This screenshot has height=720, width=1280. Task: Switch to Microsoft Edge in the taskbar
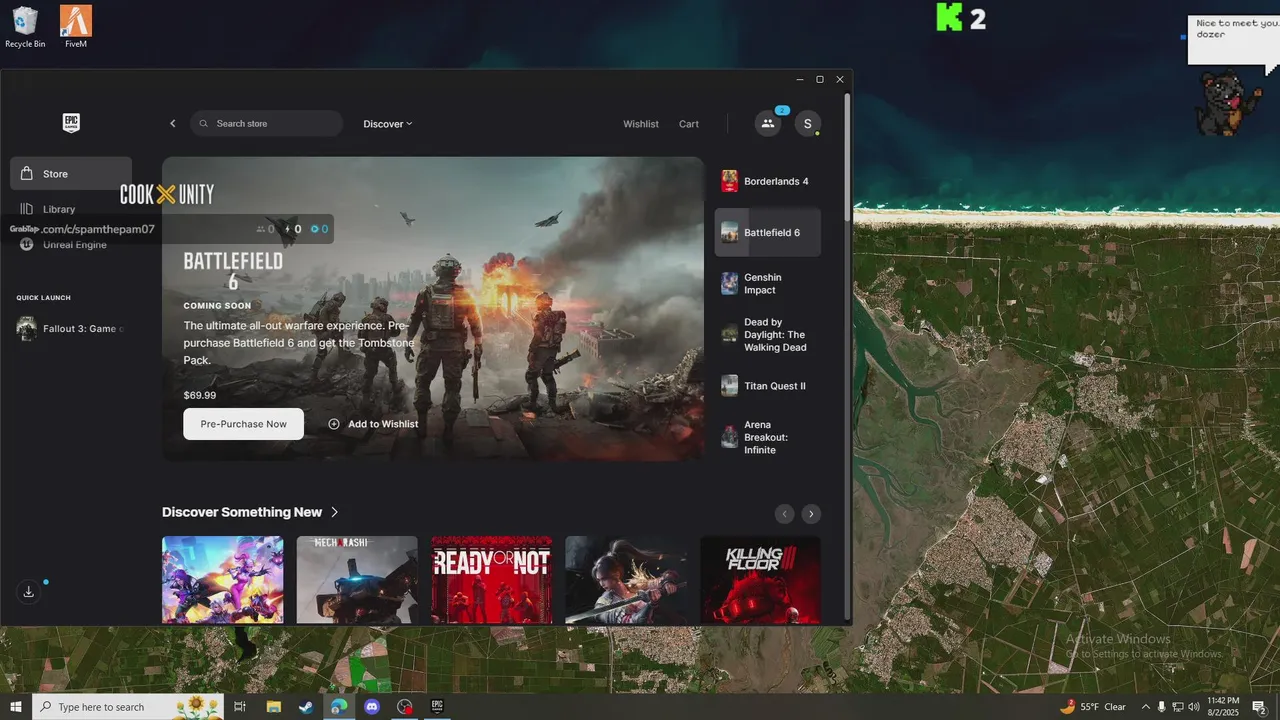(339, 707)
